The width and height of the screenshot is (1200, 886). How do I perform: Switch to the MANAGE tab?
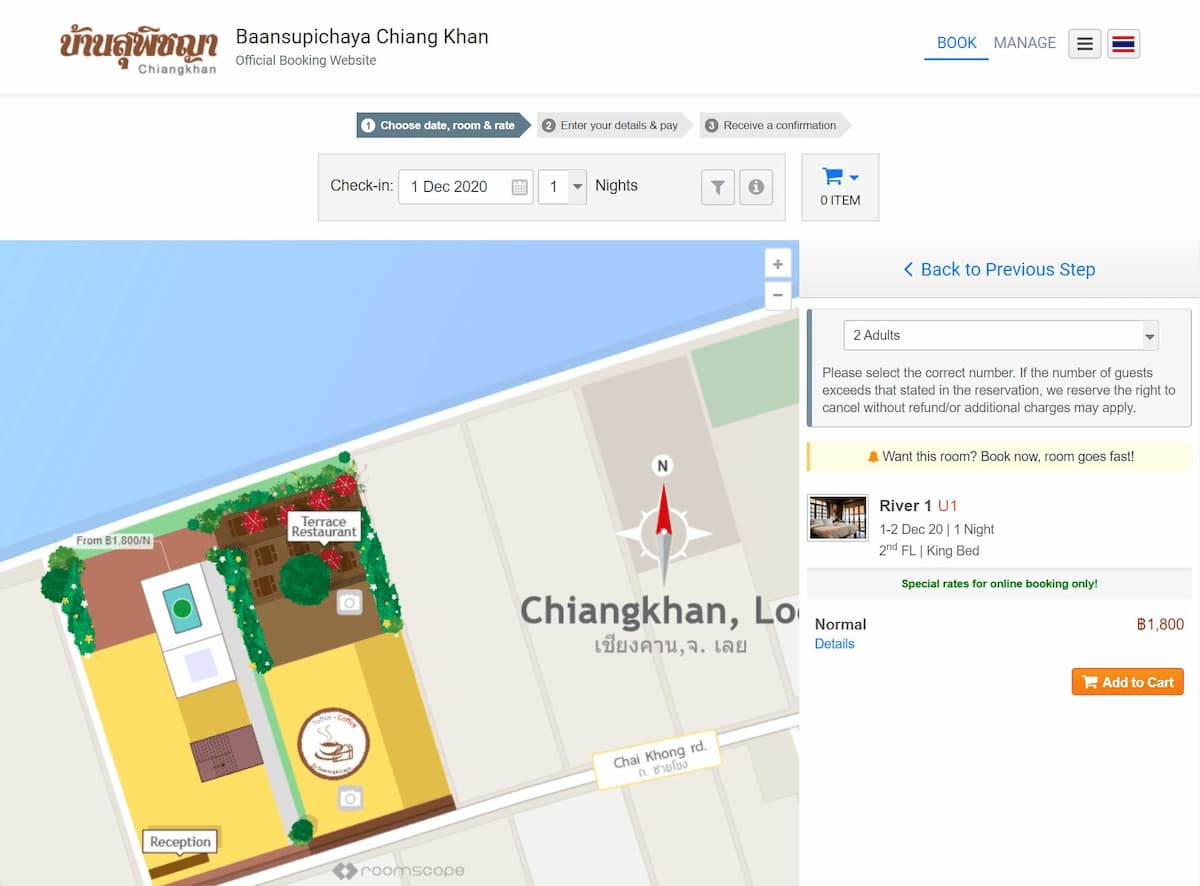[1025, 43]
